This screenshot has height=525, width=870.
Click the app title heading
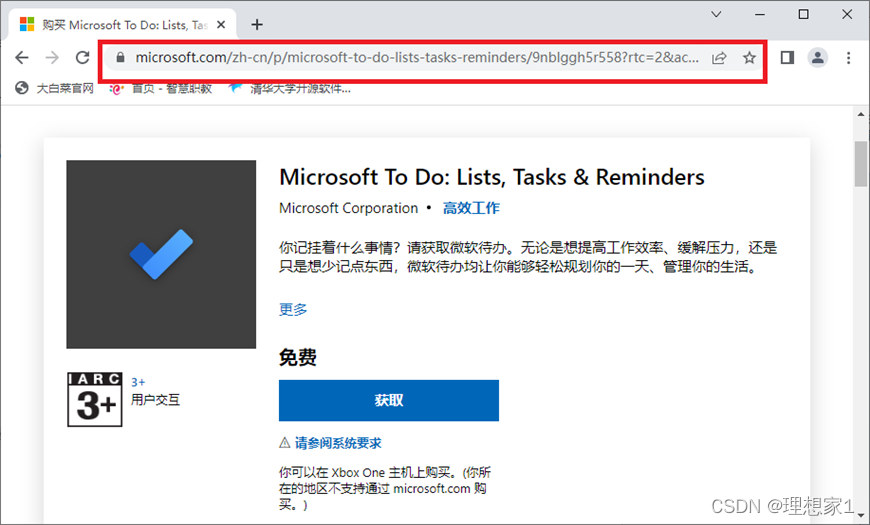pyautogui.click(x=492, y=177)
